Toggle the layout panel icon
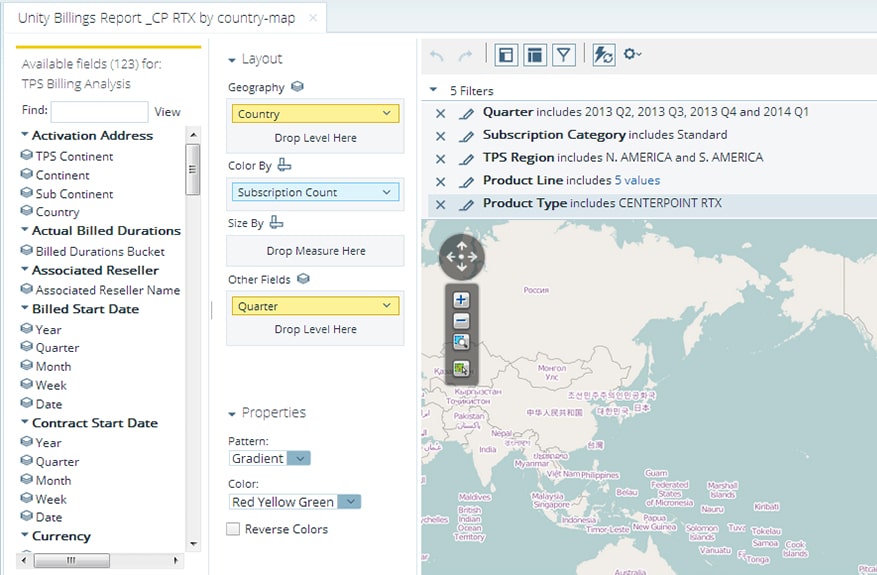Screen dimensions: 877x575 pos(535,55)
